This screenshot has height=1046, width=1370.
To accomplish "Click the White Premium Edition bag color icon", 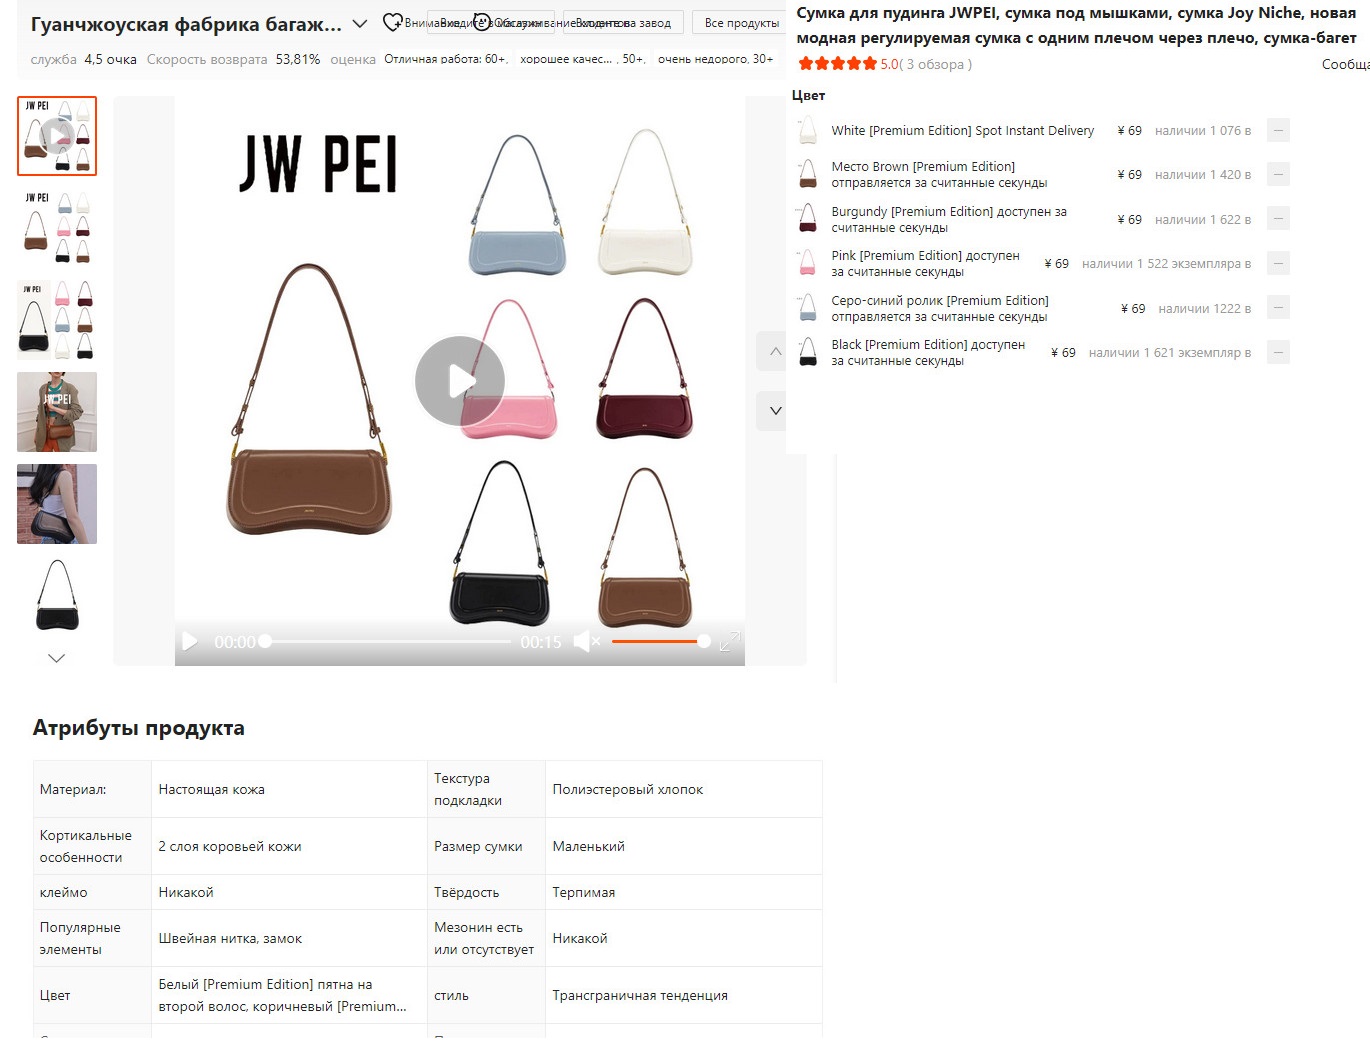I will pyautogui.click(x=808, y=130).
